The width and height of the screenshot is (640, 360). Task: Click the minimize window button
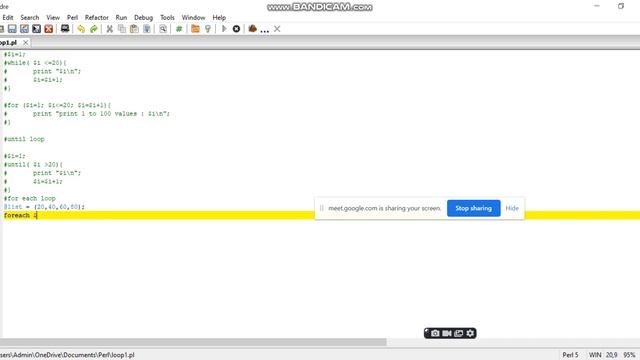coord(597,6)
